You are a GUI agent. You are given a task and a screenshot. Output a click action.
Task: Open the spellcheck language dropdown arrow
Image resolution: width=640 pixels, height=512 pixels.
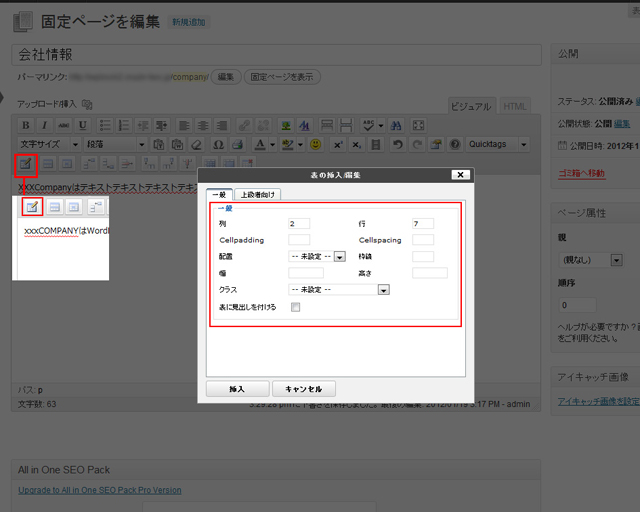click(x=381, y=125)
